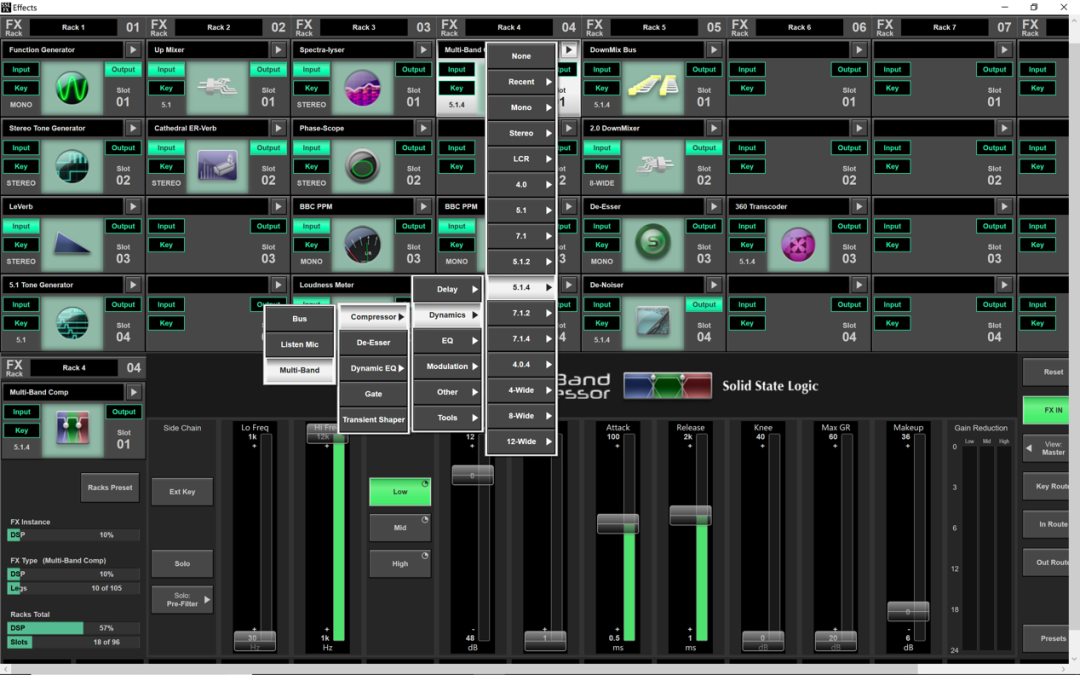Open DownMix Bus plugin selector arrow
1080x675 pixels.
[x=714, y=50]
